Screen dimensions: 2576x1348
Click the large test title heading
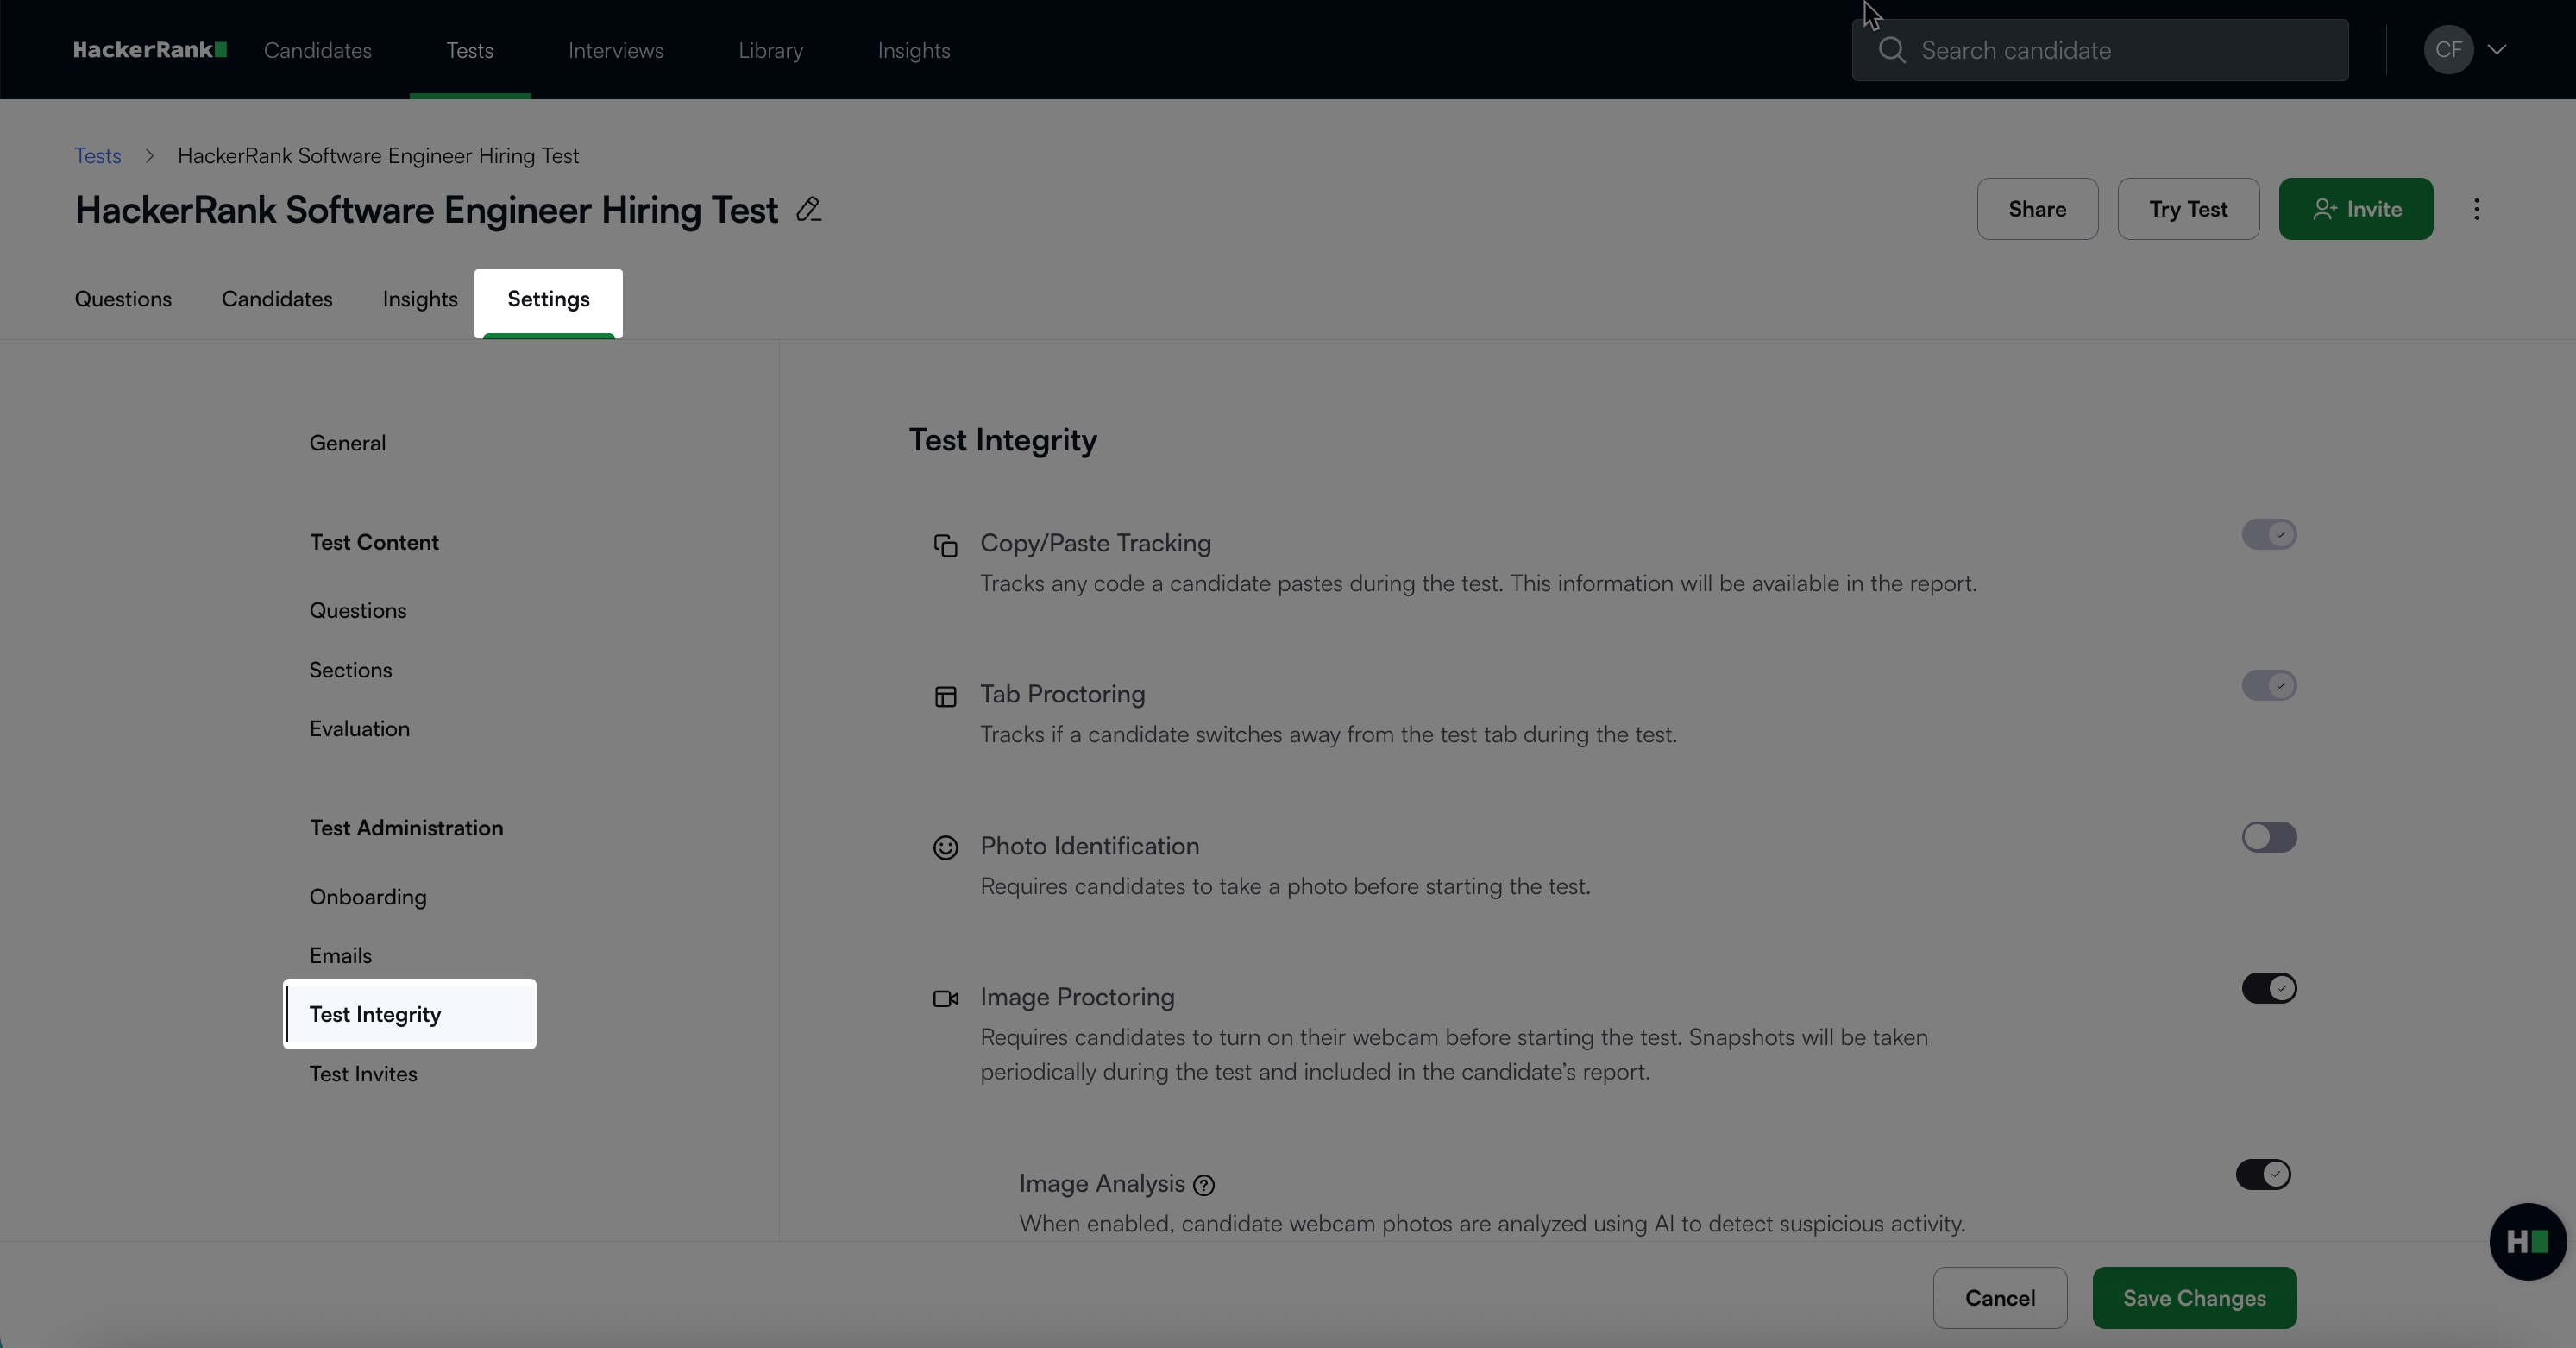[426, 210]
